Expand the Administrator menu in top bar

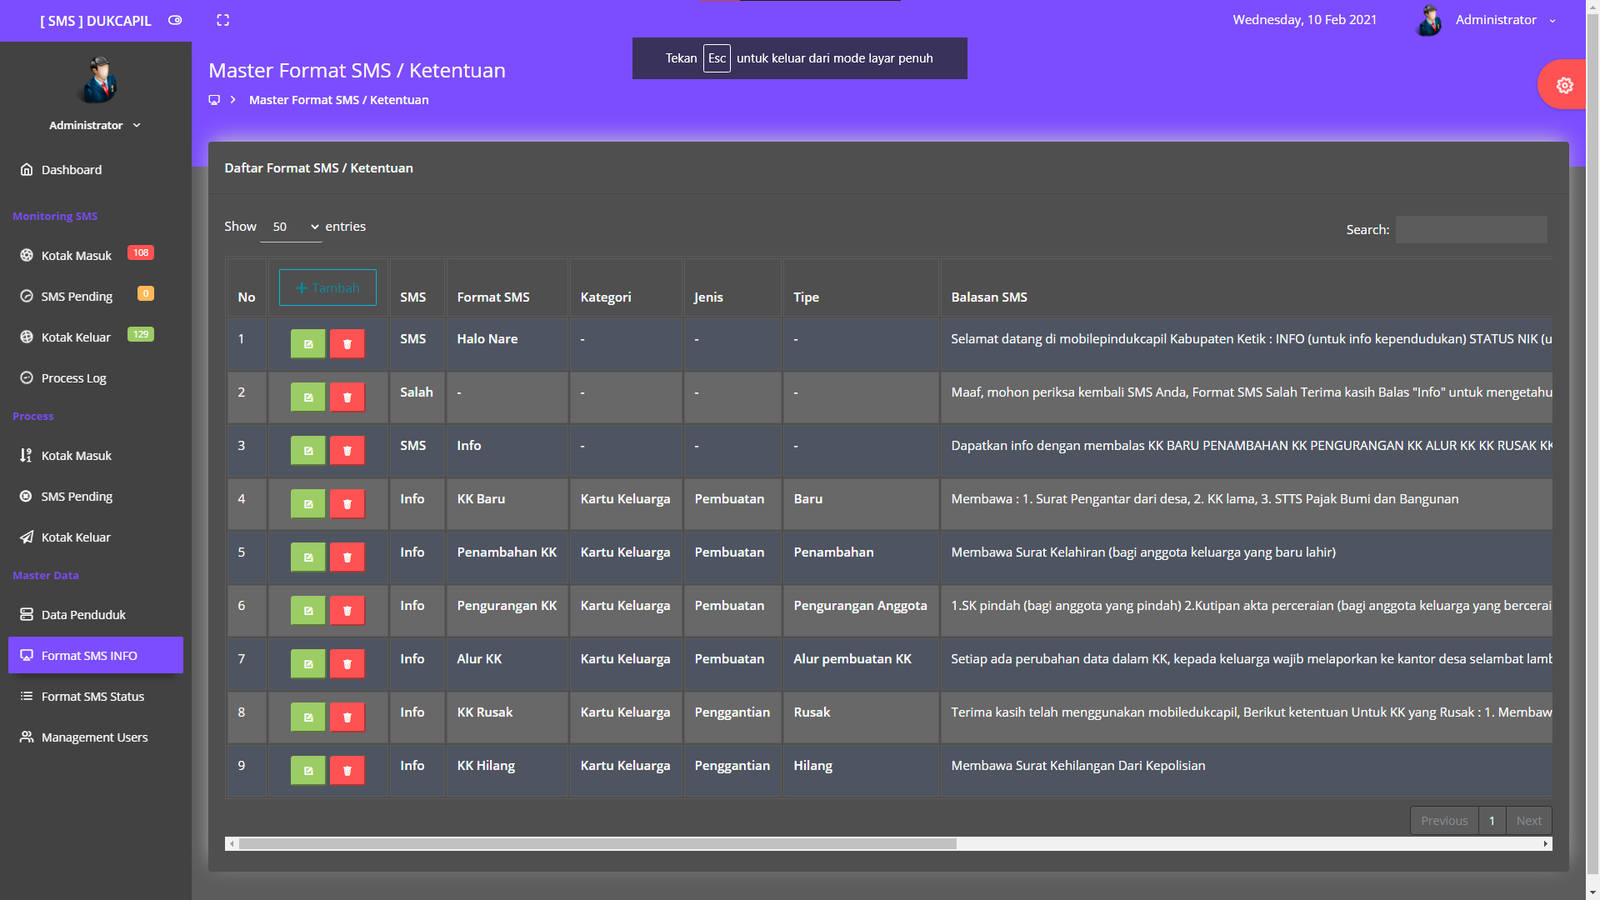click(x=1505, y=20)
